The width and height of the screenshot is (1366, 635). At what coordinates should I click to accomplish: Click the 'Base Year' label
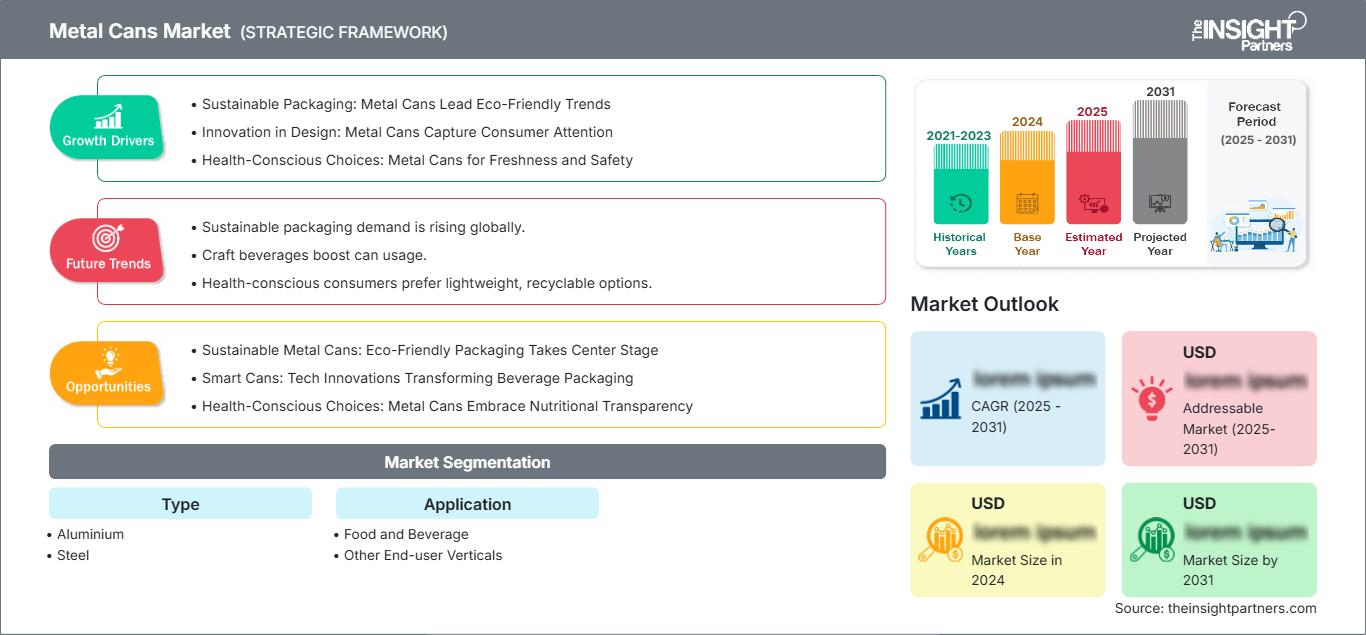[x=1027, y=244]
